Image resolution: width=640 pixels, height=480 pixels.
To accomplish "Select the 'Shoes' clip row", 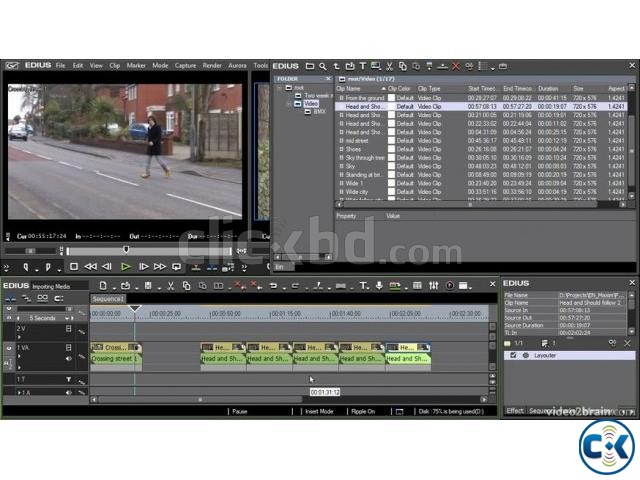I will (480, 149).
